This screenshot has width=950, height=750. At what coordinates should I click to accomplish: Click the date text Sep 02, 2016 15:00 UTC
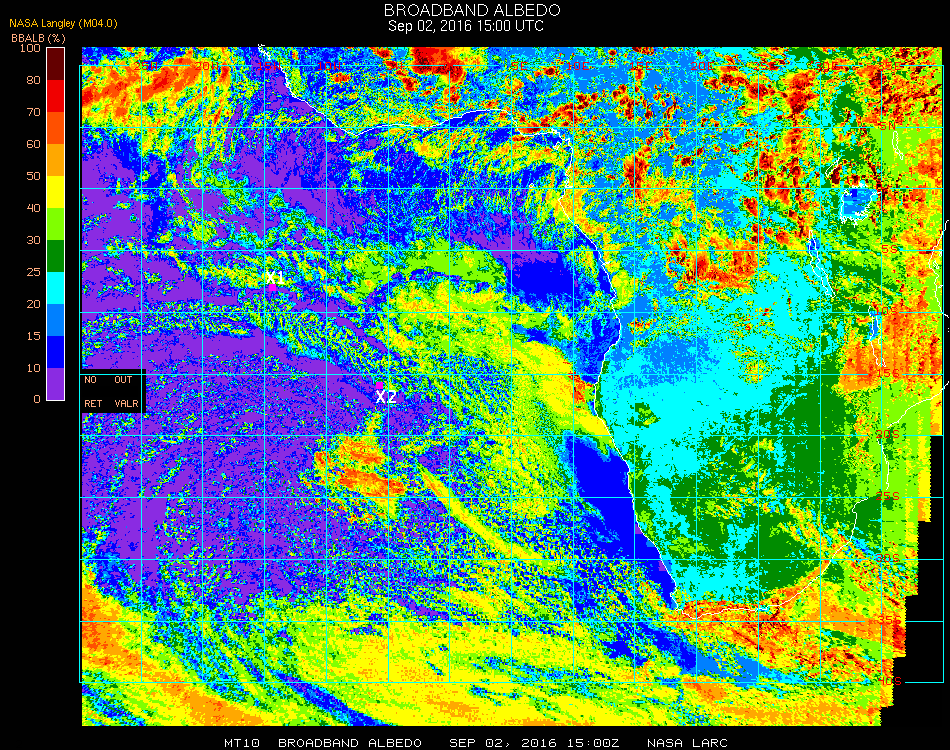coord(466,26)
